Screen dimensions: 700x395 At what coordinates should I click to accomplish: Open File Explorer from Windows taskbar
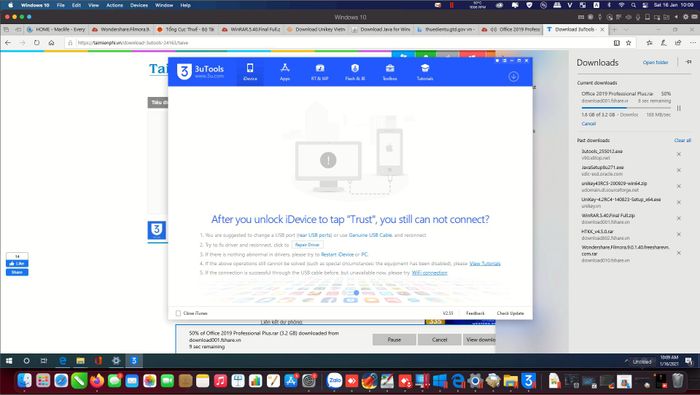(80, 361)
